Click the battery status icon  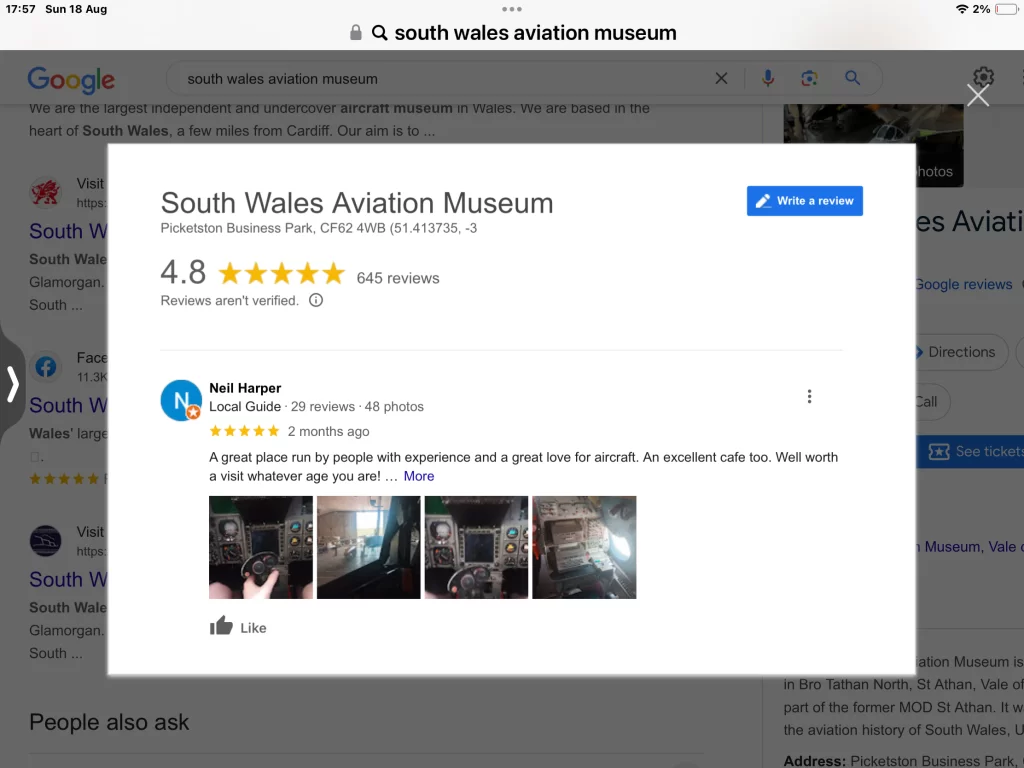coord(1006,9)
